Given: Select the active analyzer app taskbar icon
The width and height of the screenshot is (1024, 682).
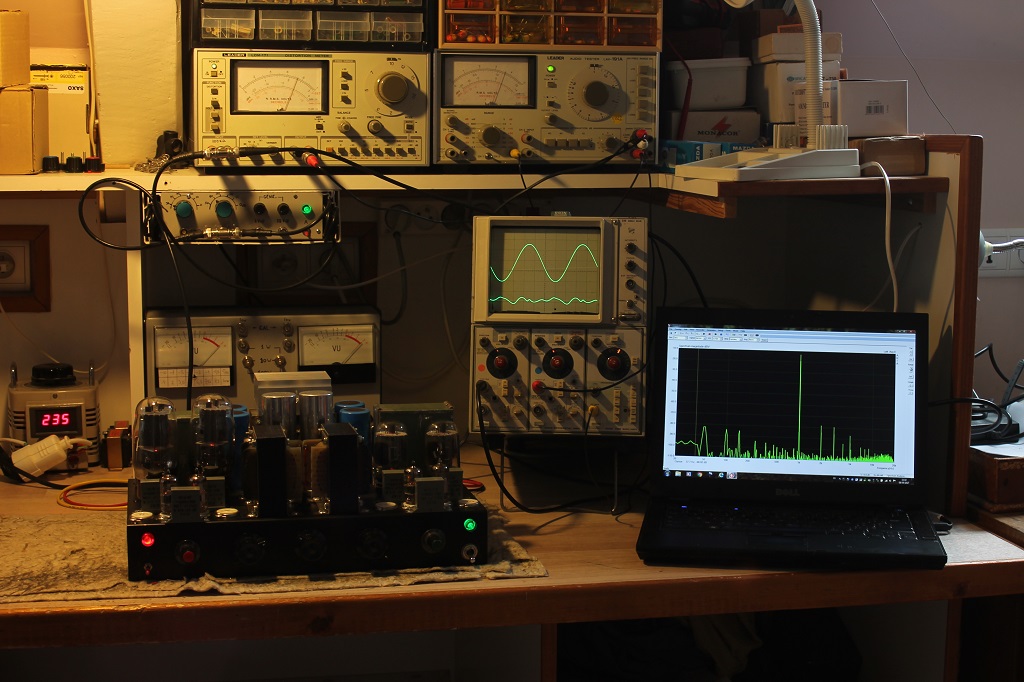Looking at the screenshot, I should pos(732,476).
